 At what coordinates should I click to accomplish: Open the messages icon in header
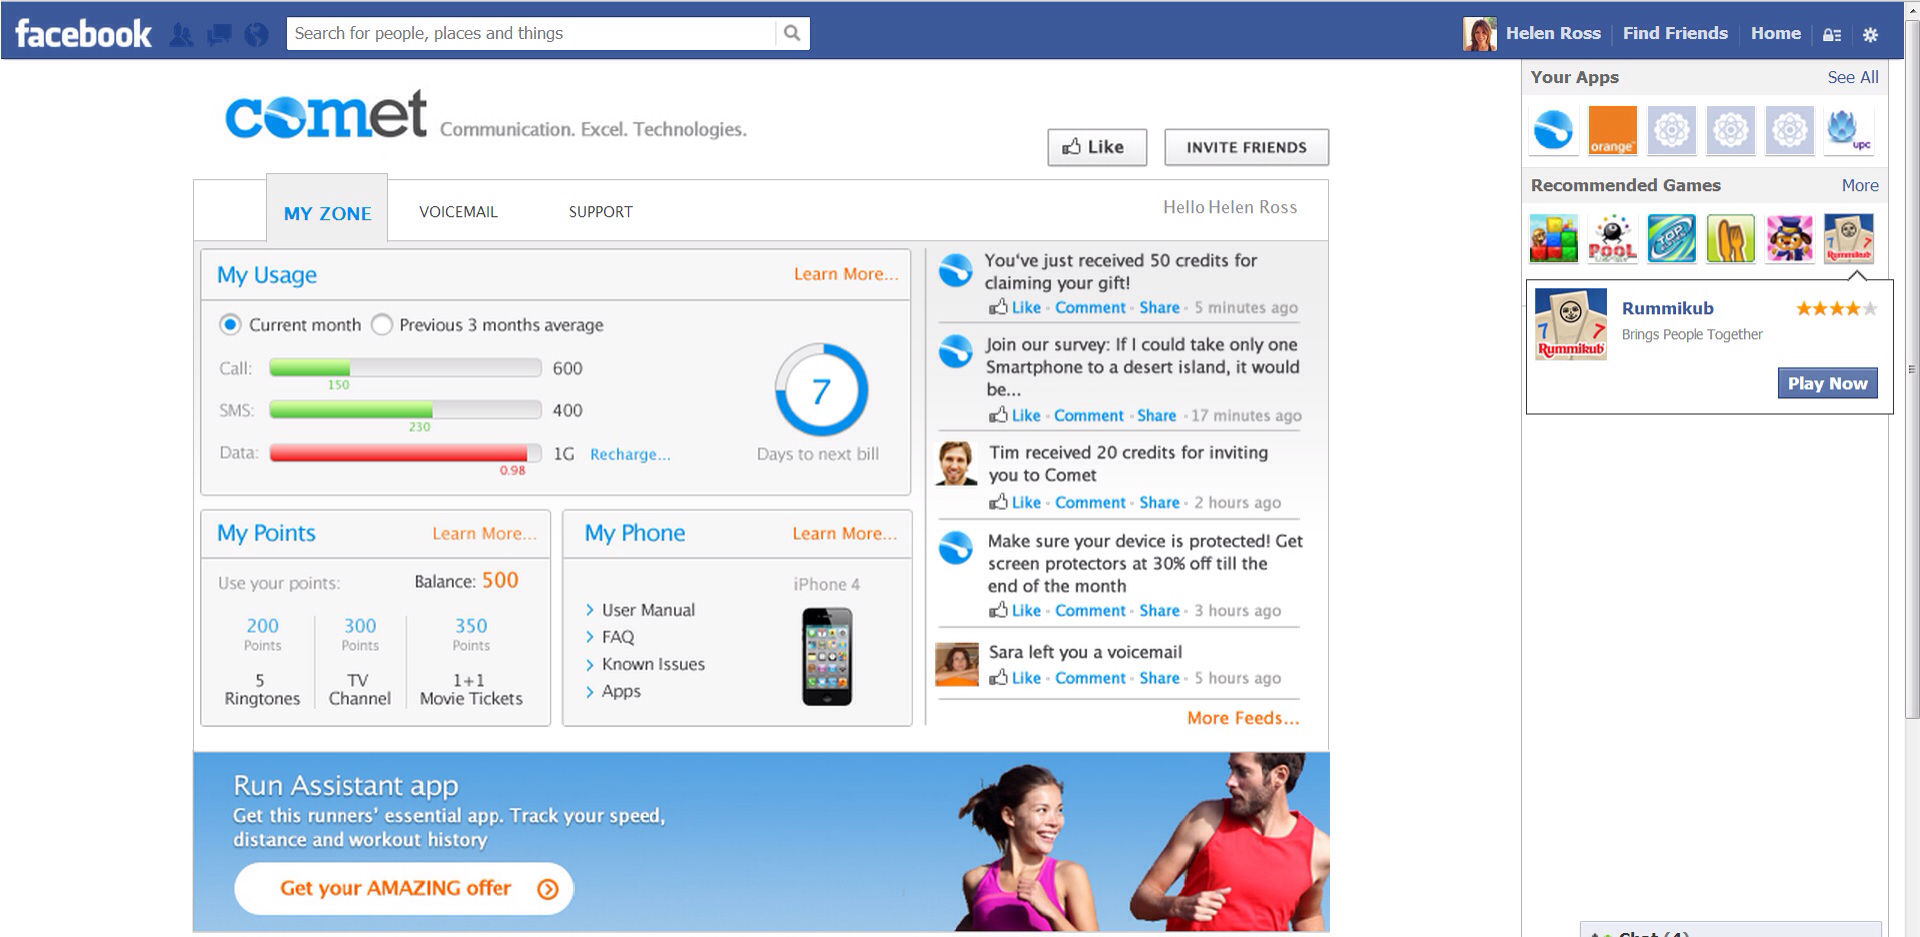(x=219, y=35)
